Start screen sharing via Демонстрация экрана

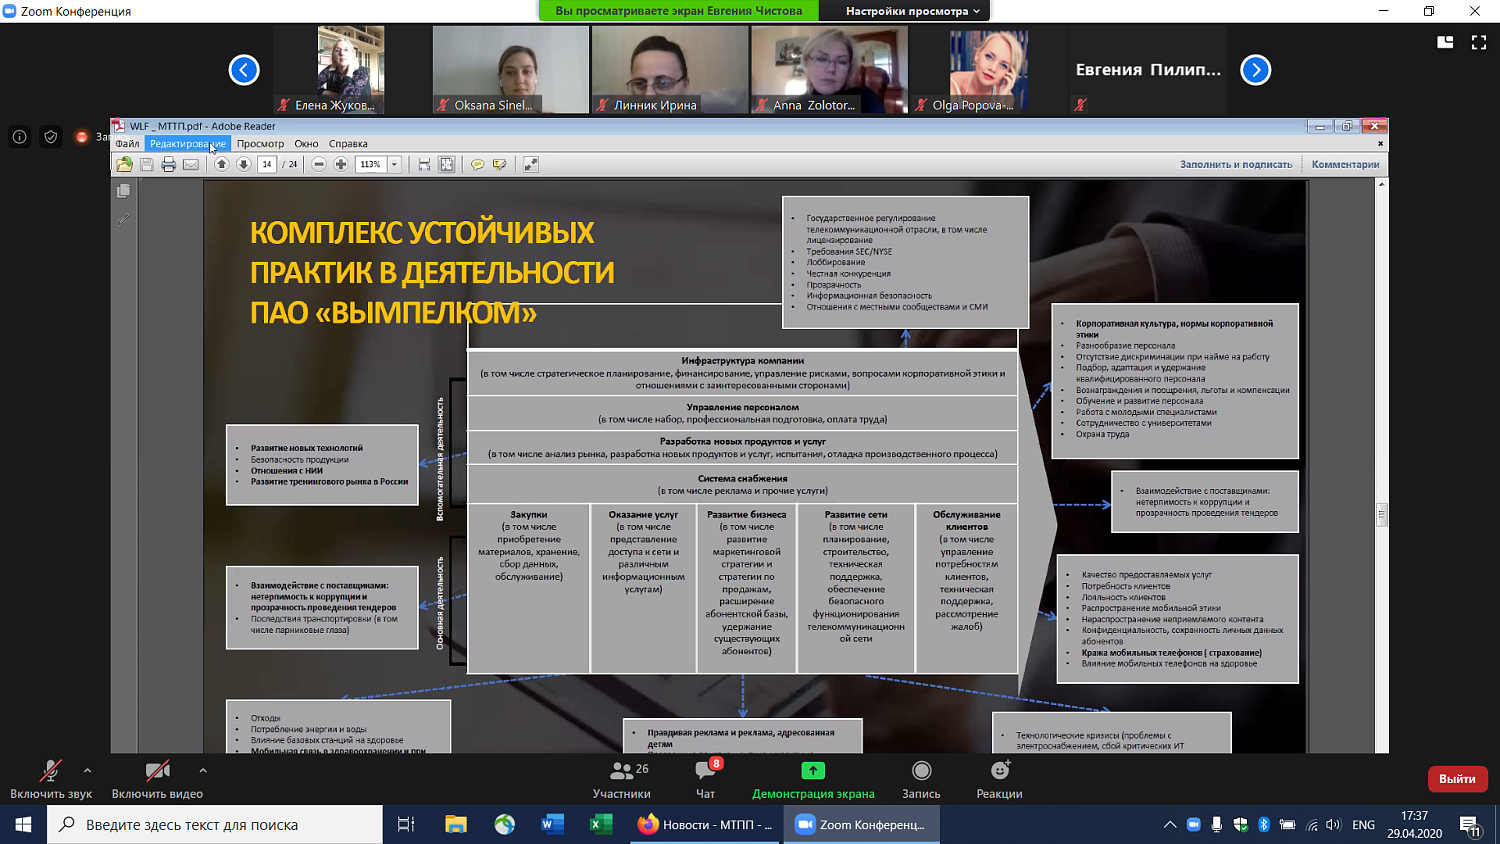point(813,779)
